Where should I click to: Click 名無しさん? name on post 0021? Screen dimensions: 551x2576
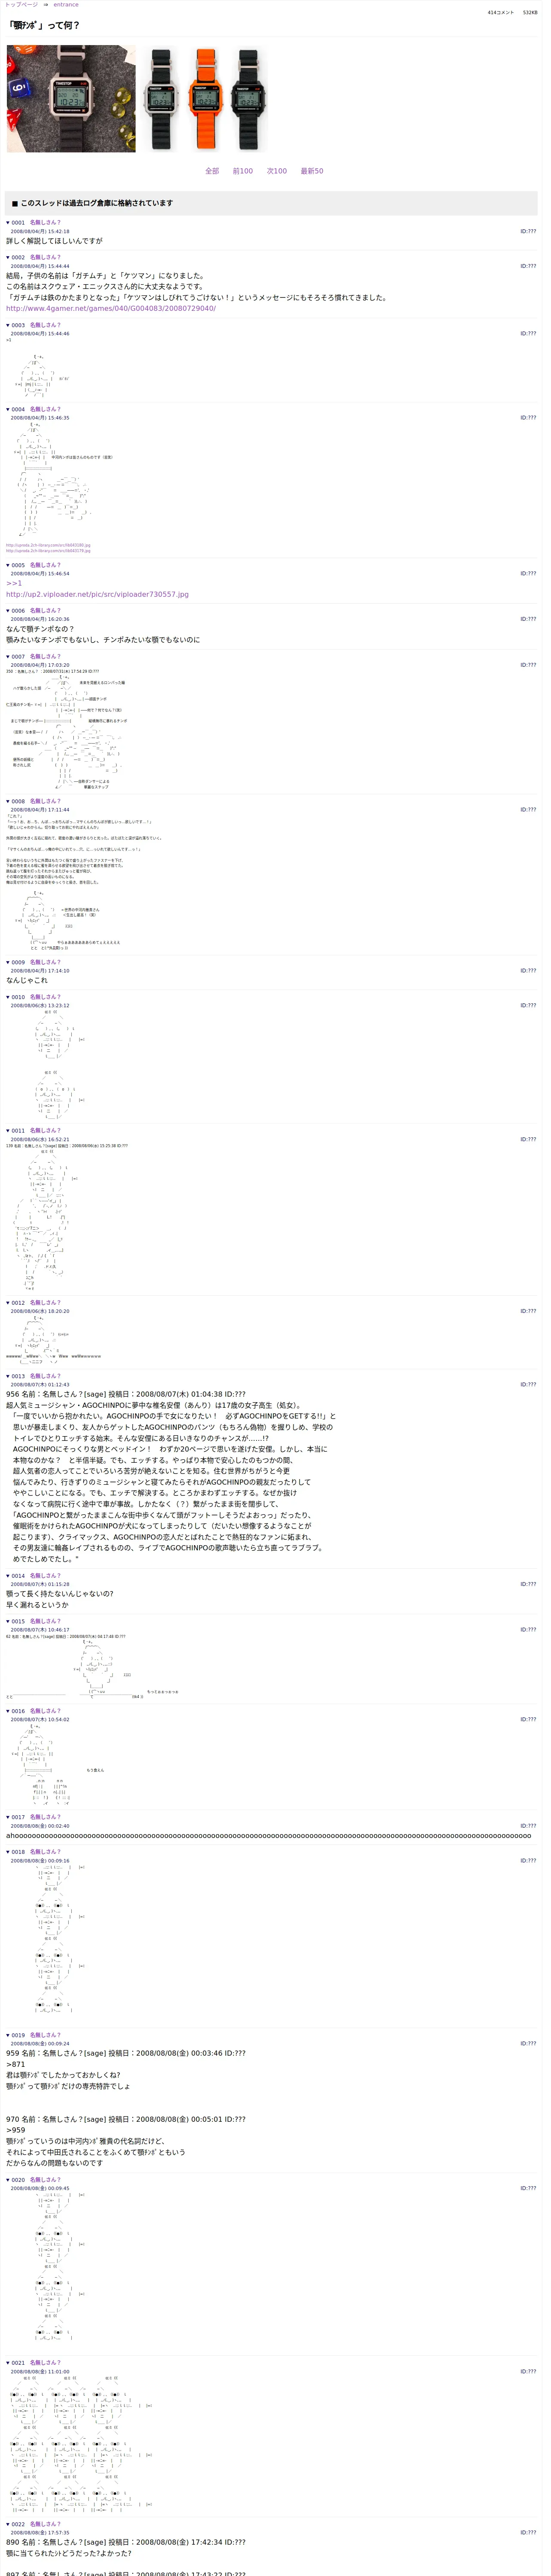coord(45,2363)
